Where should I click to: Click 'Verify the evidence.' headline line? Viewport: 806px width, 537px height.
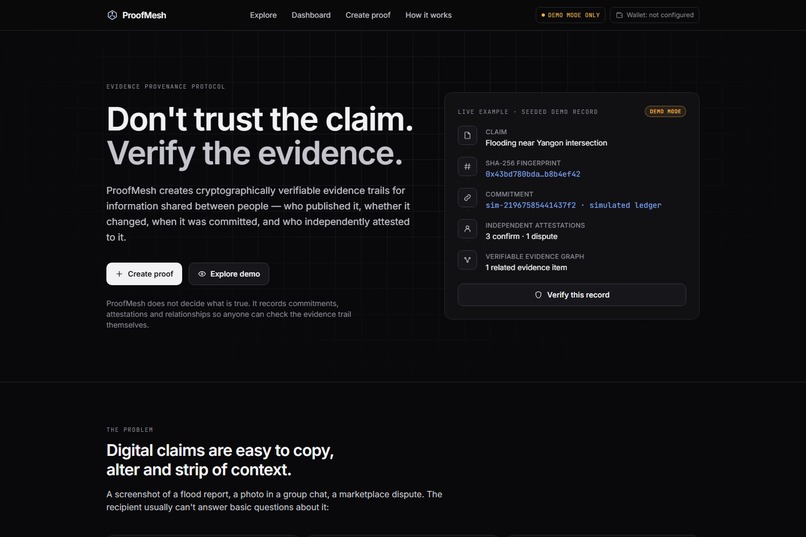pos(254,153)
